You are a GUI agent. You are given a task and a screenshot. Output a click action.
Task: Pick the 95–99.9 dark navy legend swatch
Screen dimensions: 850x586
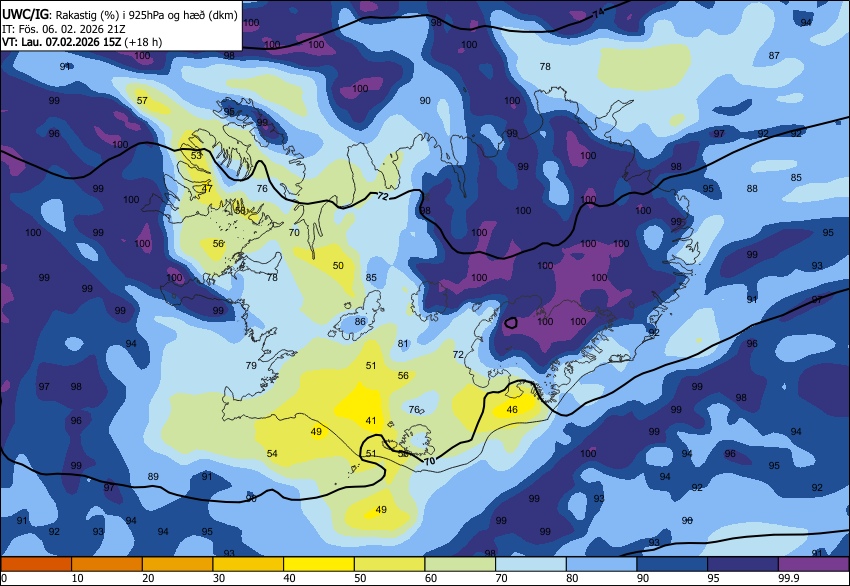743,564
